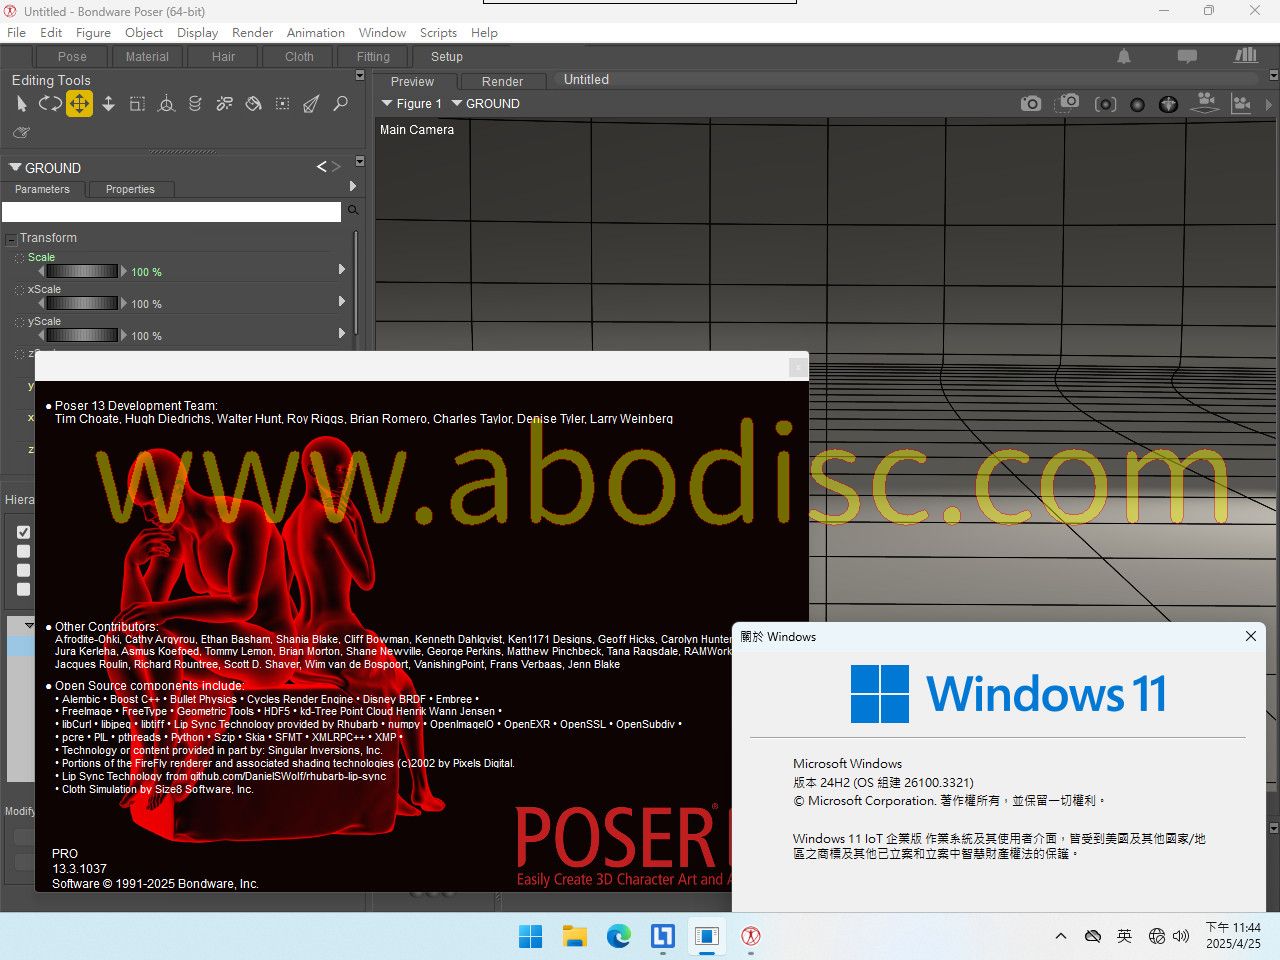This screenshot has width=1280, height=960.
Task: Click the Area Render camera icon
Action: (1068, 102)
